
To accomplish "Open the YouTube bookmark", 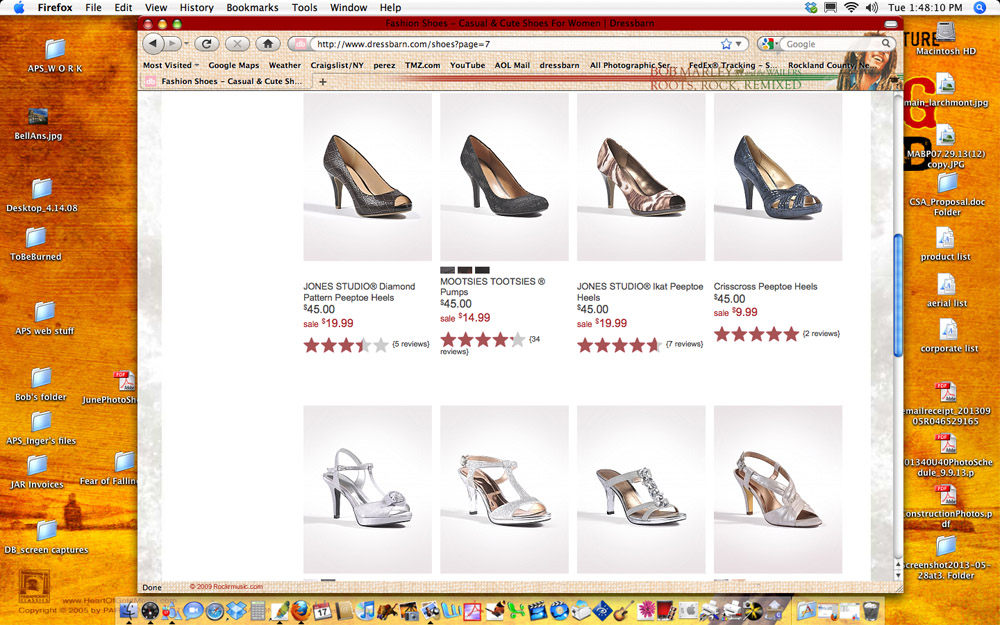I will 467,65.
